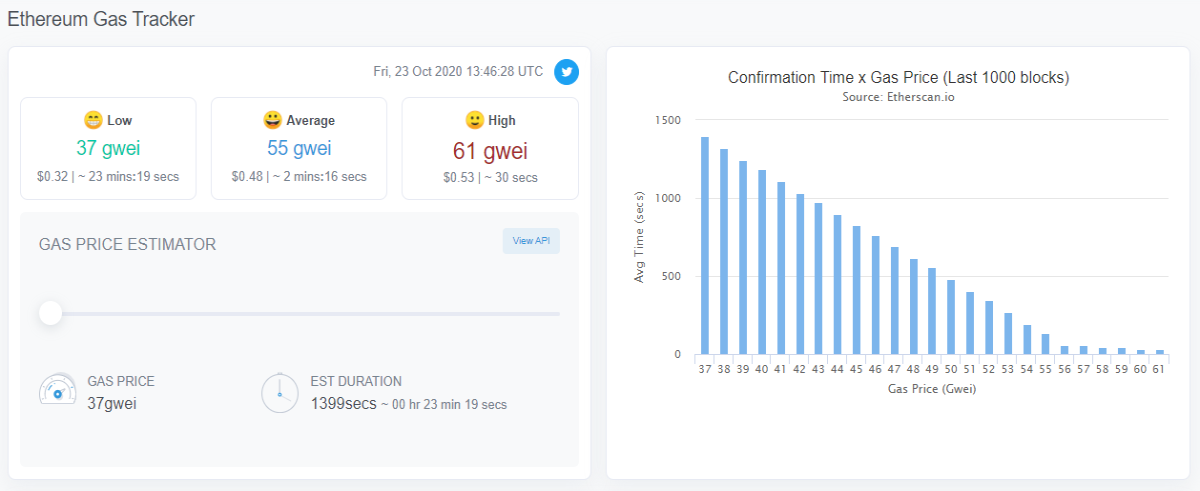1200x491 pixels.
Task: Click the smiley emoji next to Average
Action: pos(272,120)
